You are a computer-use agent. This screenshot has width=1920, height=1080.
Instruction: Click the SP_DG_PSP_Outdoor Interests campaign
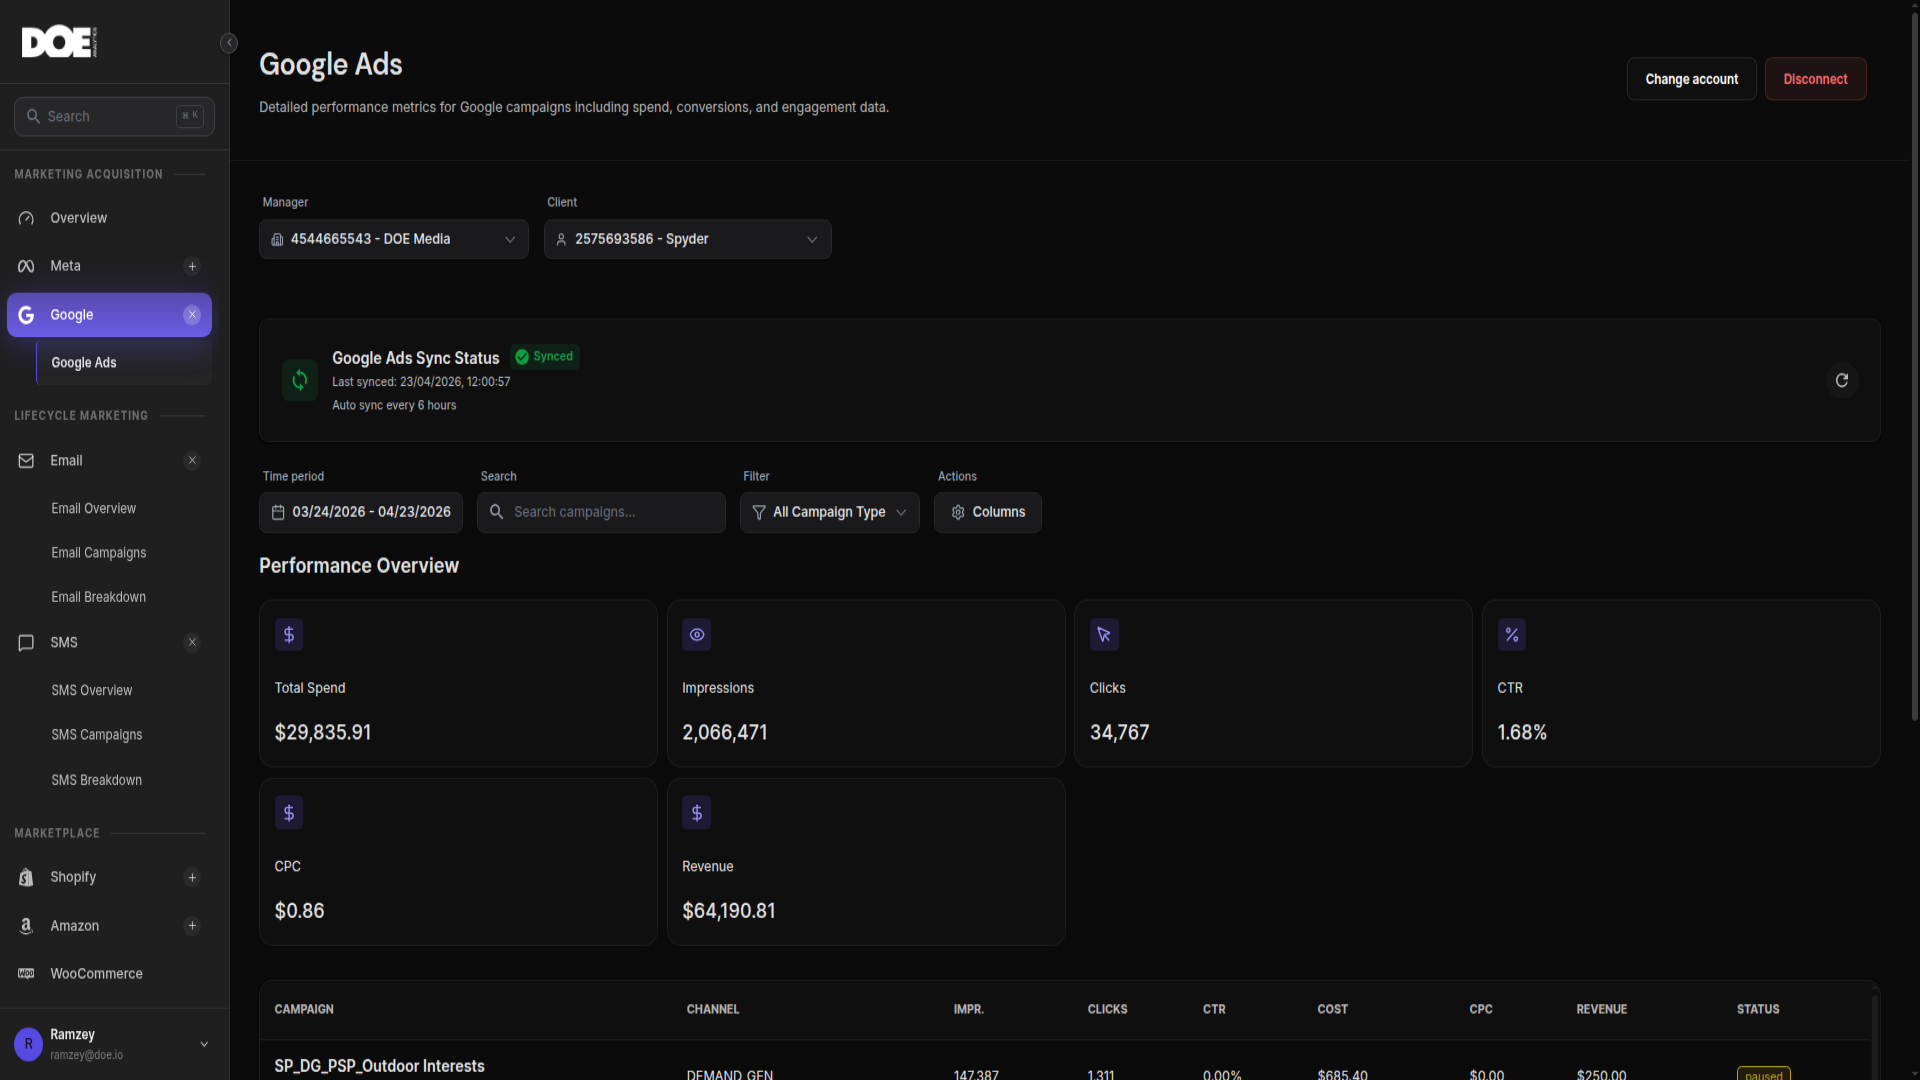380,1066
